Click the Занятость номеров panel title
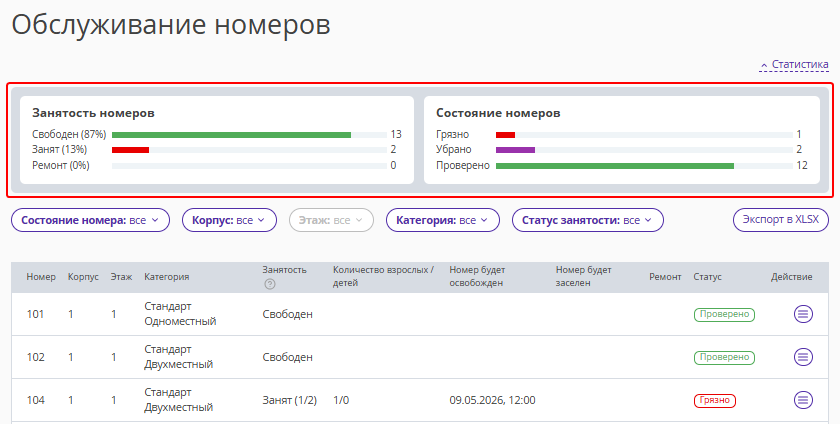 point(93,113)
